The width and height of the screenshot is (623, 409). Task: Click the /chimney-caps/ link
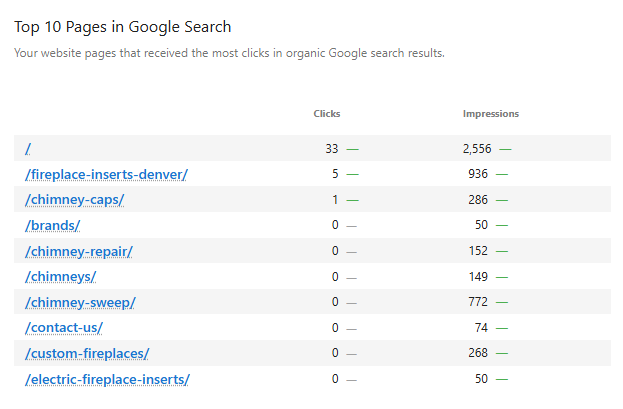74,199
